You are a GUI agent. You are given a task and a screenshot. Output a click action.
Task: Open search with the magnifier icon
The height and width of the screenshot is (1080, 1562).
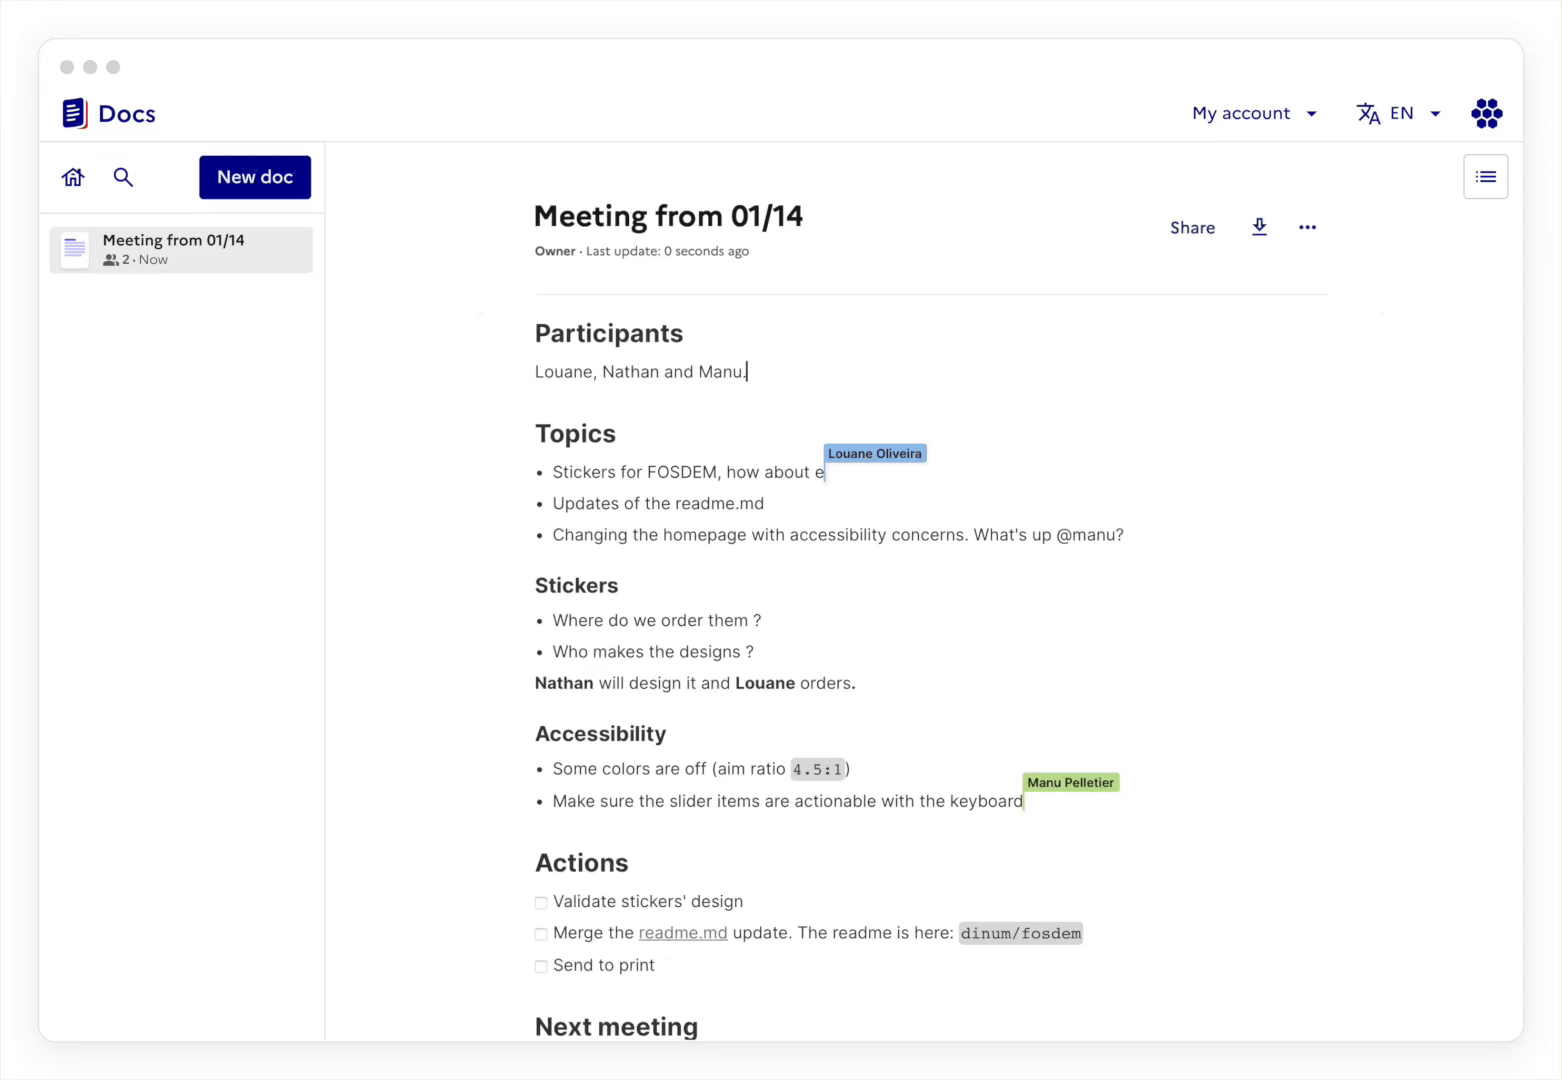[123, 177]
